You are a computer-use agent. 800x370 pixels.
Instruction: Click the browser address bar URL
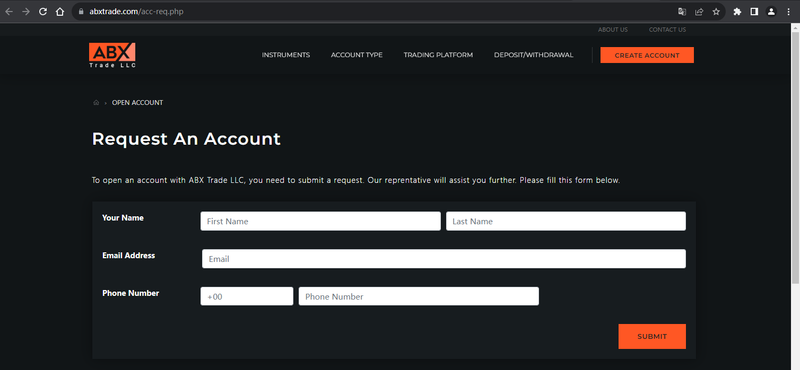tap(136, 12)
